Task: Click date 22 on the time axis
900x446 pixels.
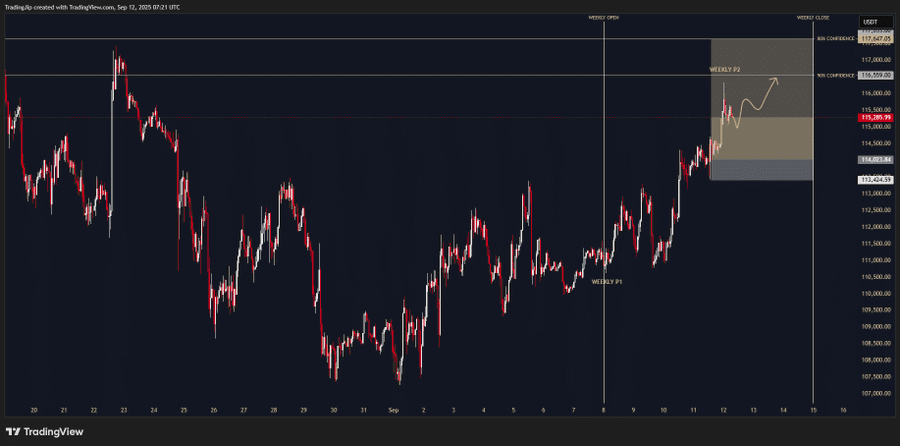Action: [93, 410]
